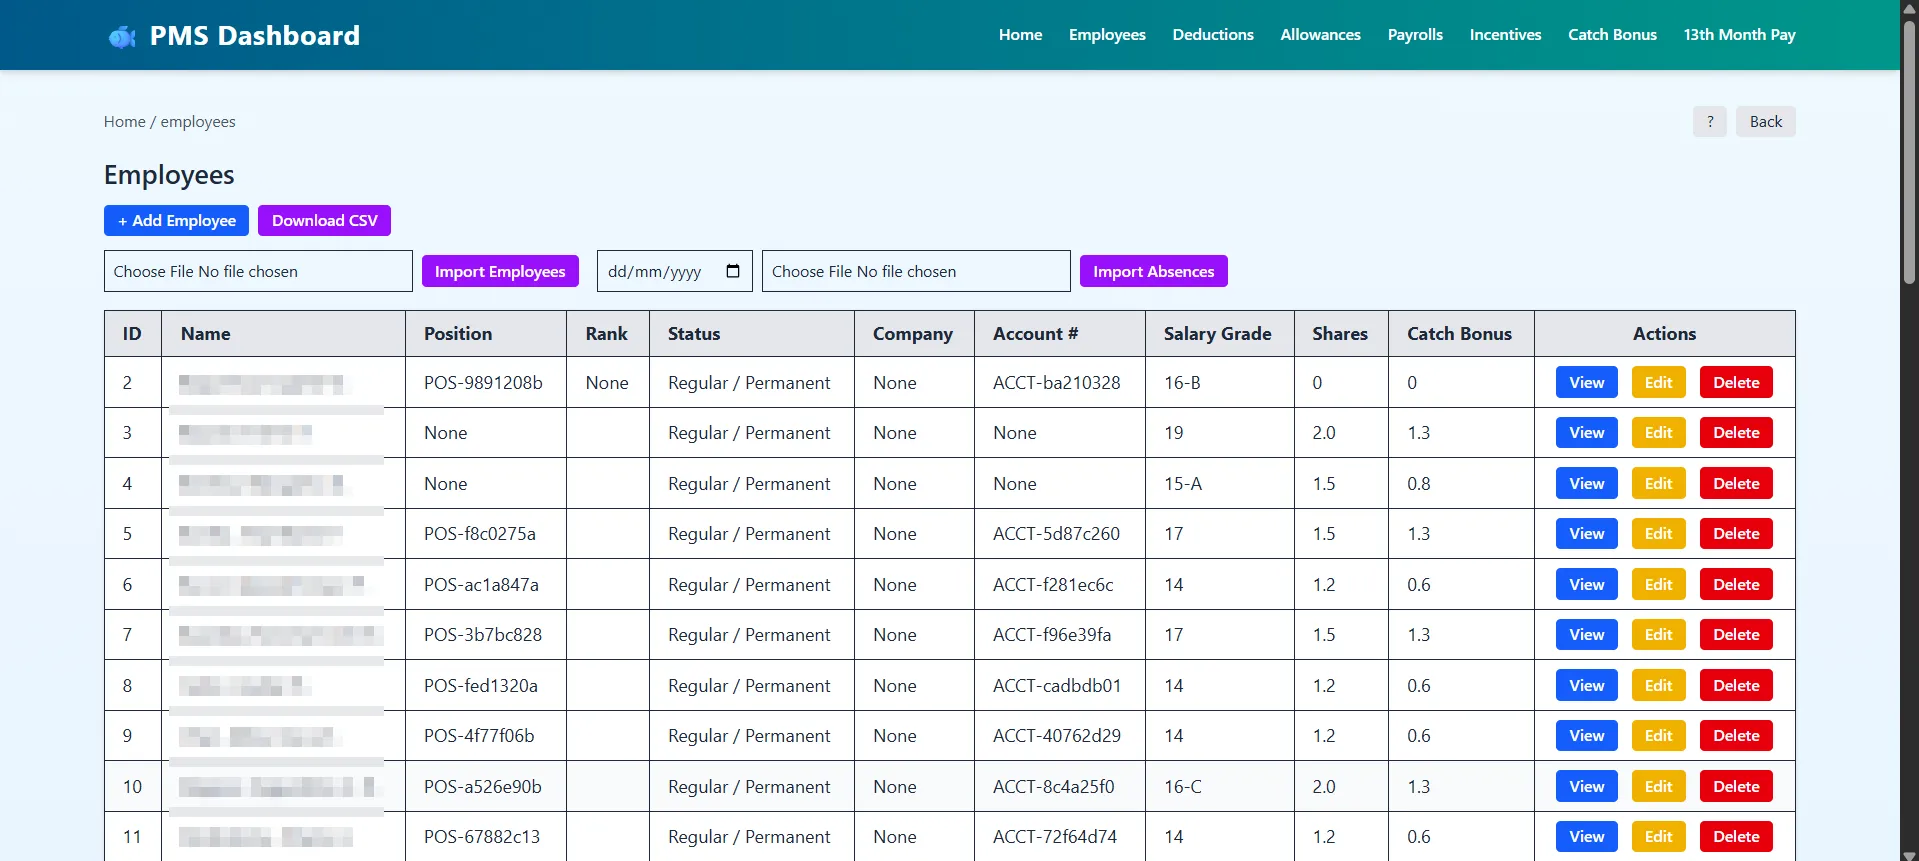Edit employee with position POS-f8c0275a
This screenshot has height=861, width=1919.
click(1659, 534)
